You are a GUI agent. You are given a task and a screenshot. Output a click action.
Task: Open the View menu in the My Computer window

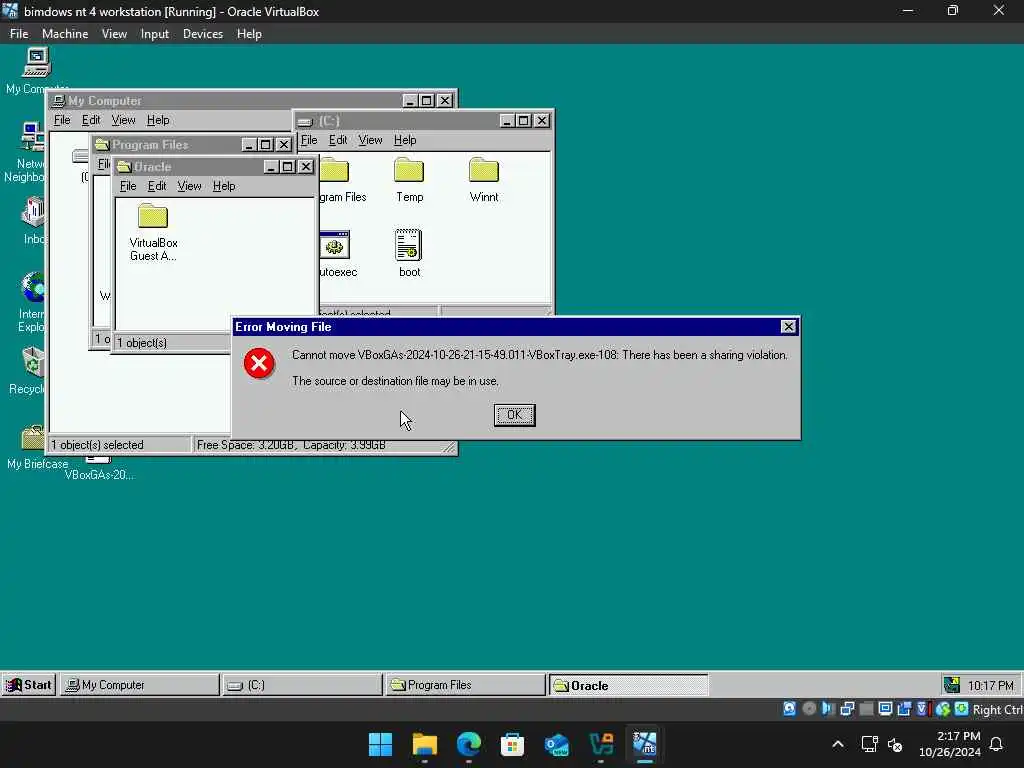coord(123,120)
